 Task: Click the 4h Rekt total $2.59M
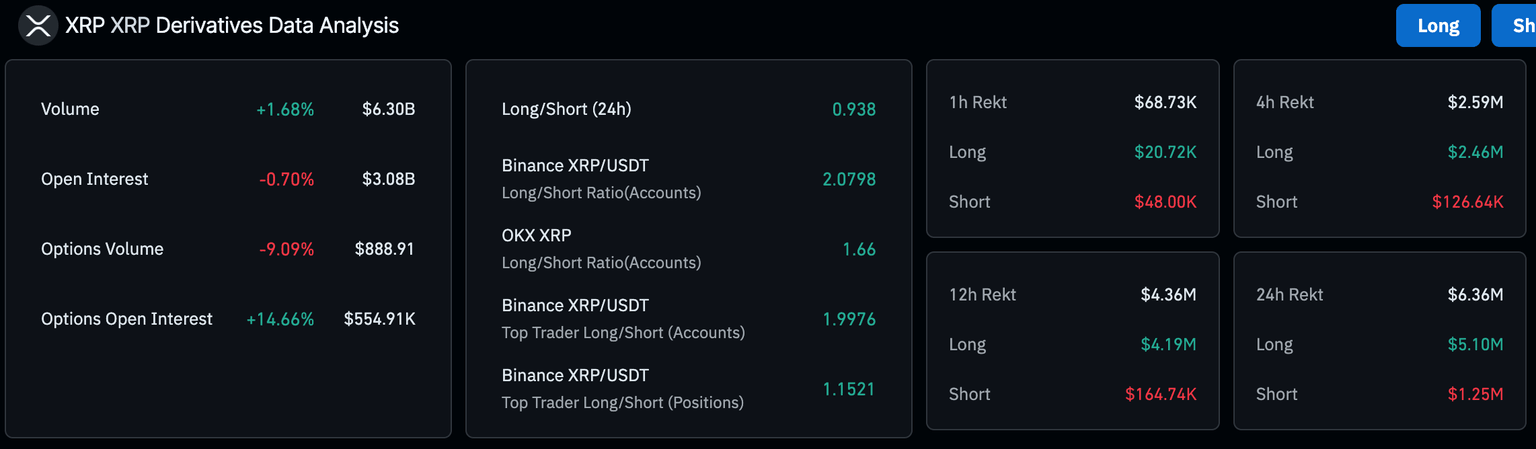(x=1475, y=102)
